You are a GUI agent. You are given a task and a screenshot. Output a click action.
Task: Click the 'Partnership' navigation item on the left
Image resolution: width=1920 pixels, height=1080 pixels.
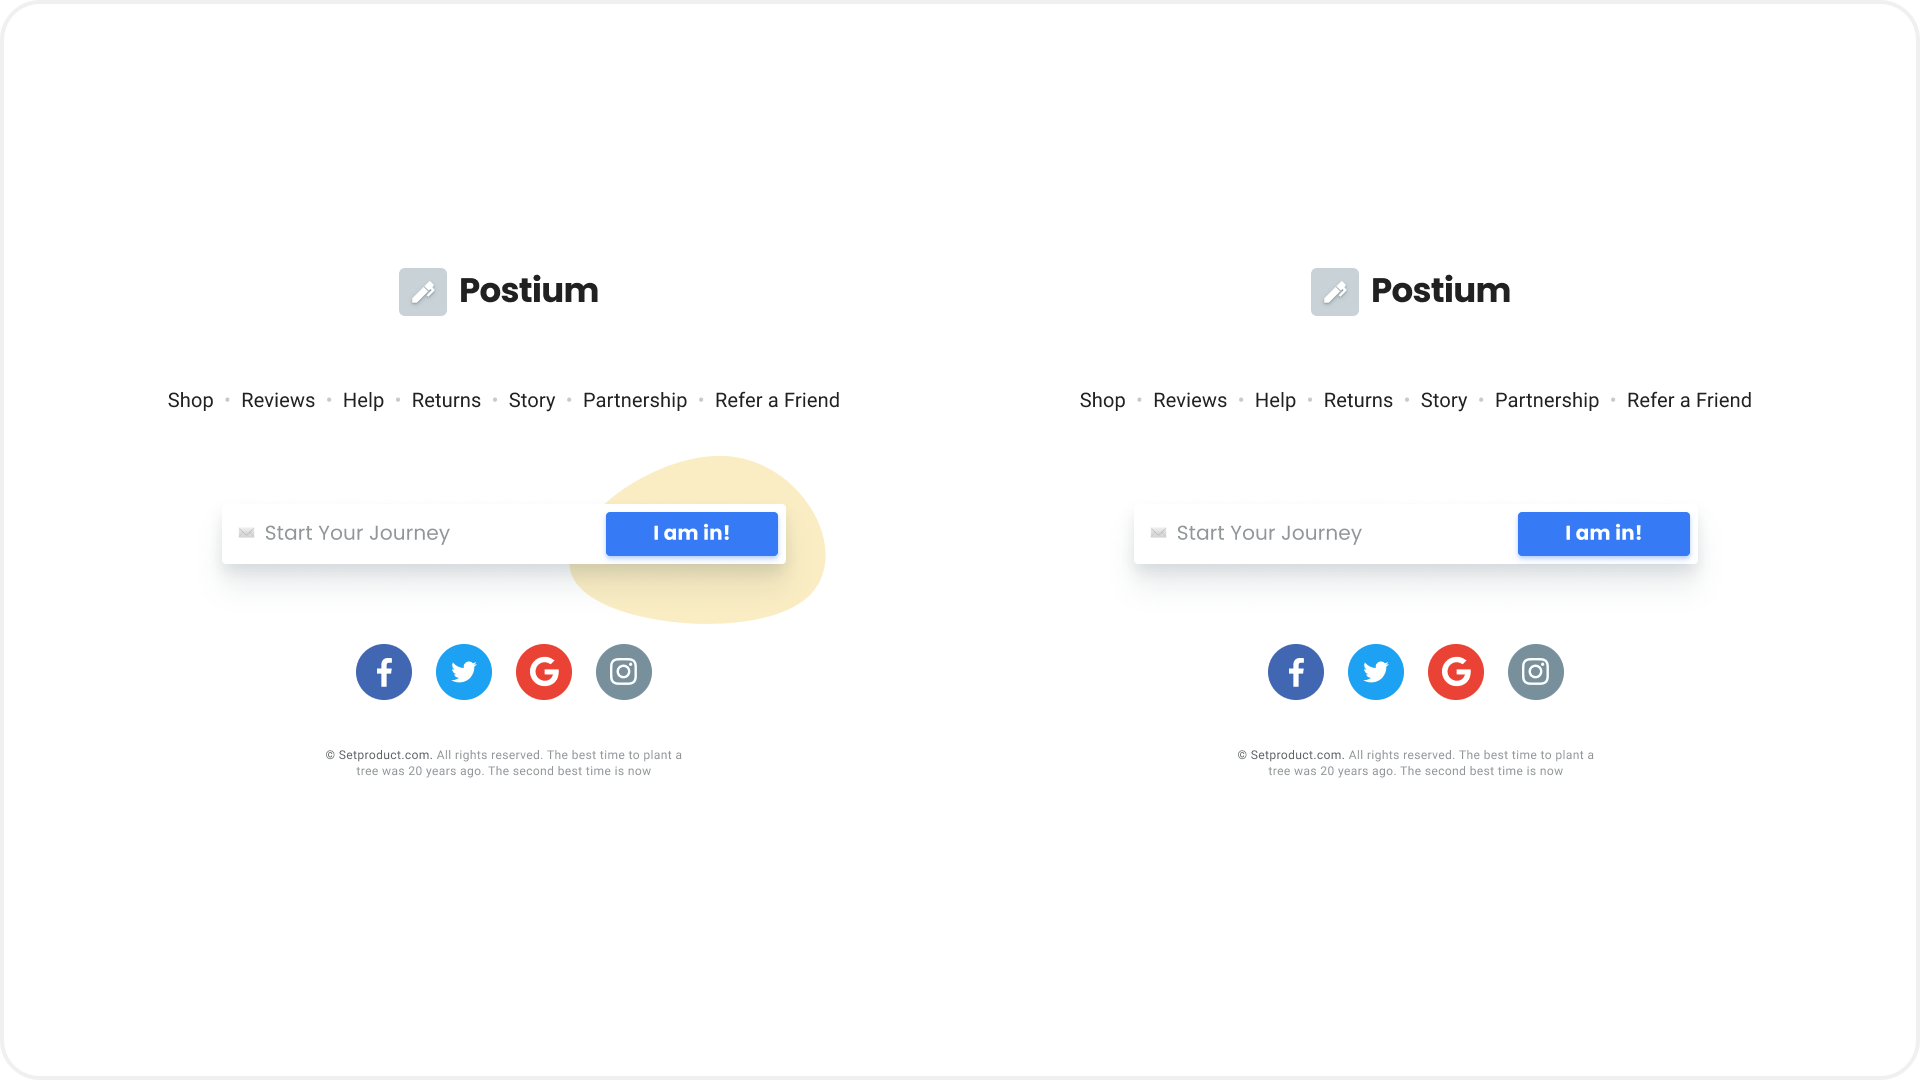click(634, 400)
